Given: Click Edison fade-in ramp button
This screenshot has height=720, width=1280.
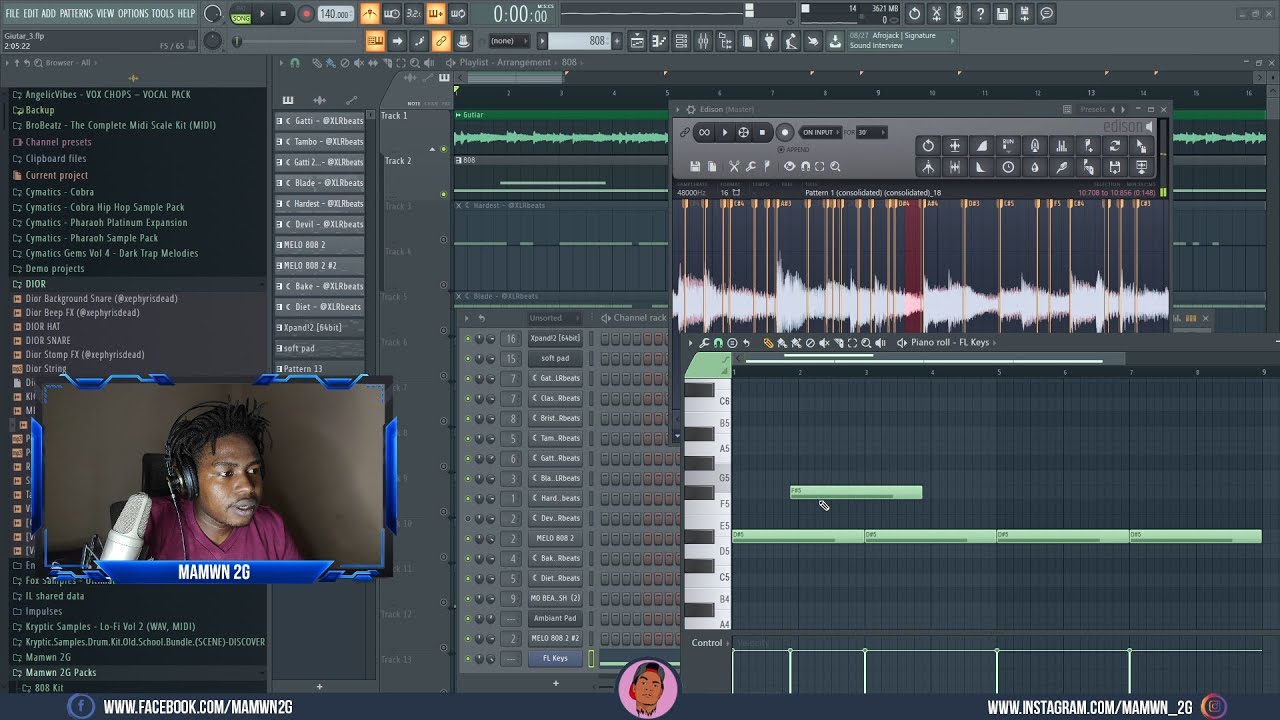Looking at the screenshot, I should point(981,146).
